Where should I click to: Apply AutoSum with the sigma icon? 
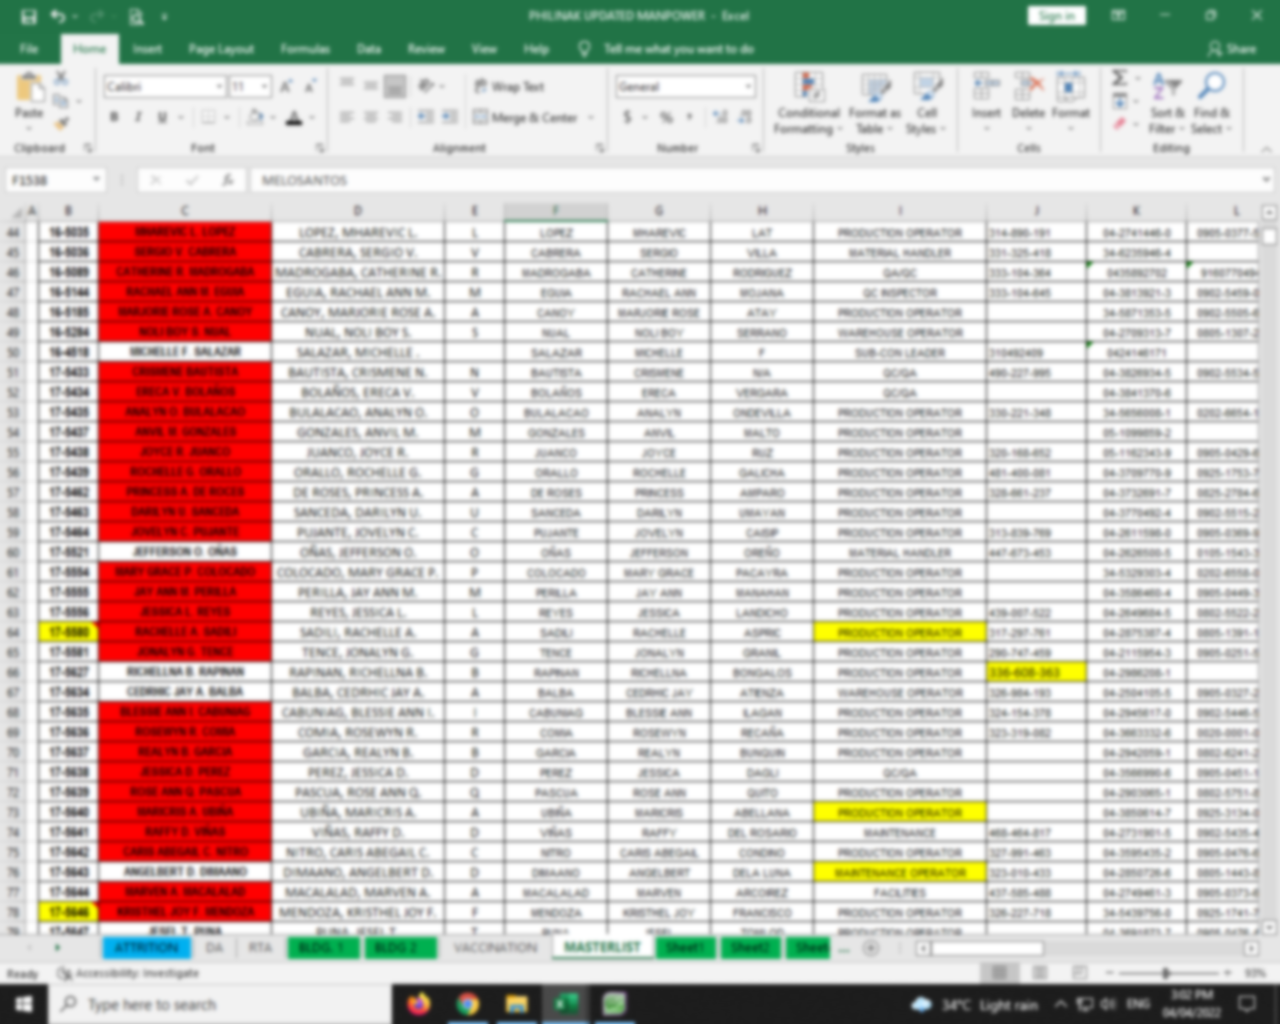1120,78
